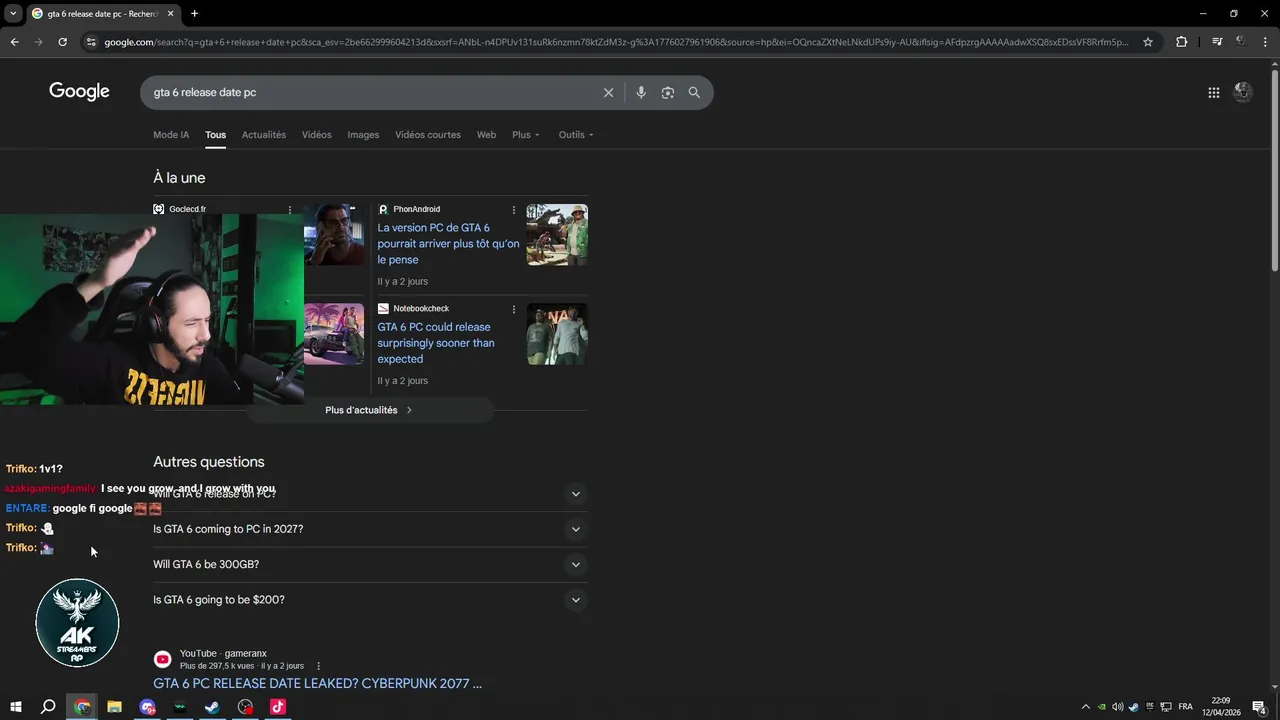The width and height of the screenshot is (1280, 720).
Task: Open the Plus dropdown menu
Action: click(526, 135)
